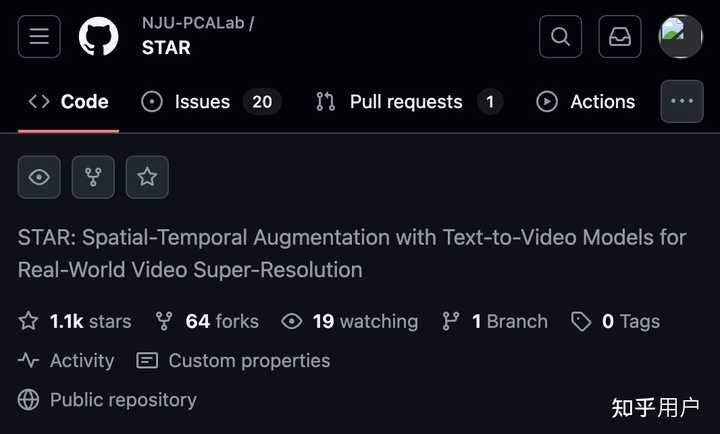Screen dimensions: 720x434
Task: Show the 19 watching users
Action: tap(350, 321)
